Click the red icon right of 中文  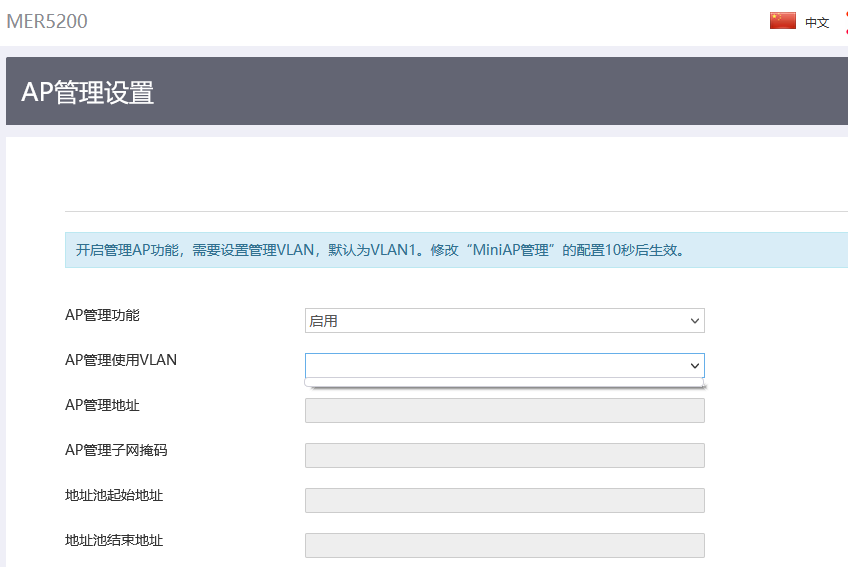(844, 21)
